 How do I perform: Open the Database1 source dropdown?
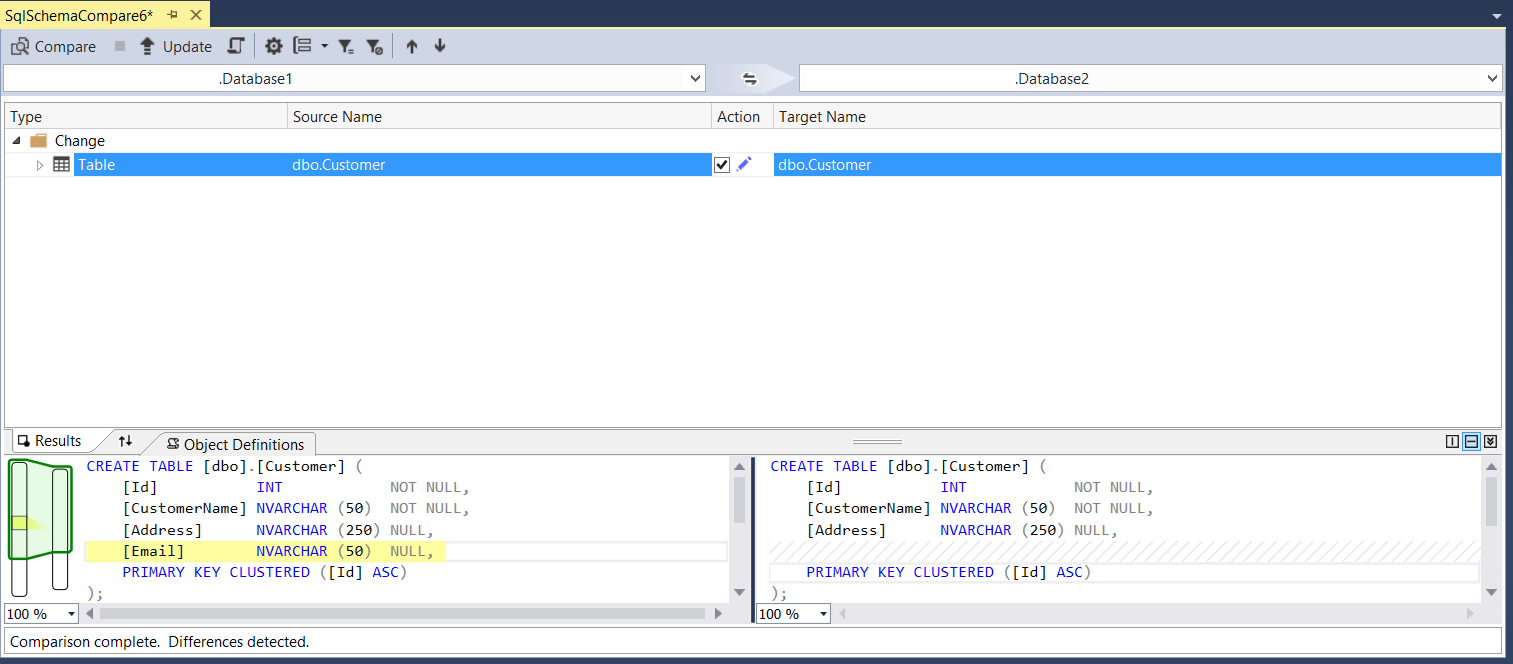pyautogui.click(x=697, y=78)
